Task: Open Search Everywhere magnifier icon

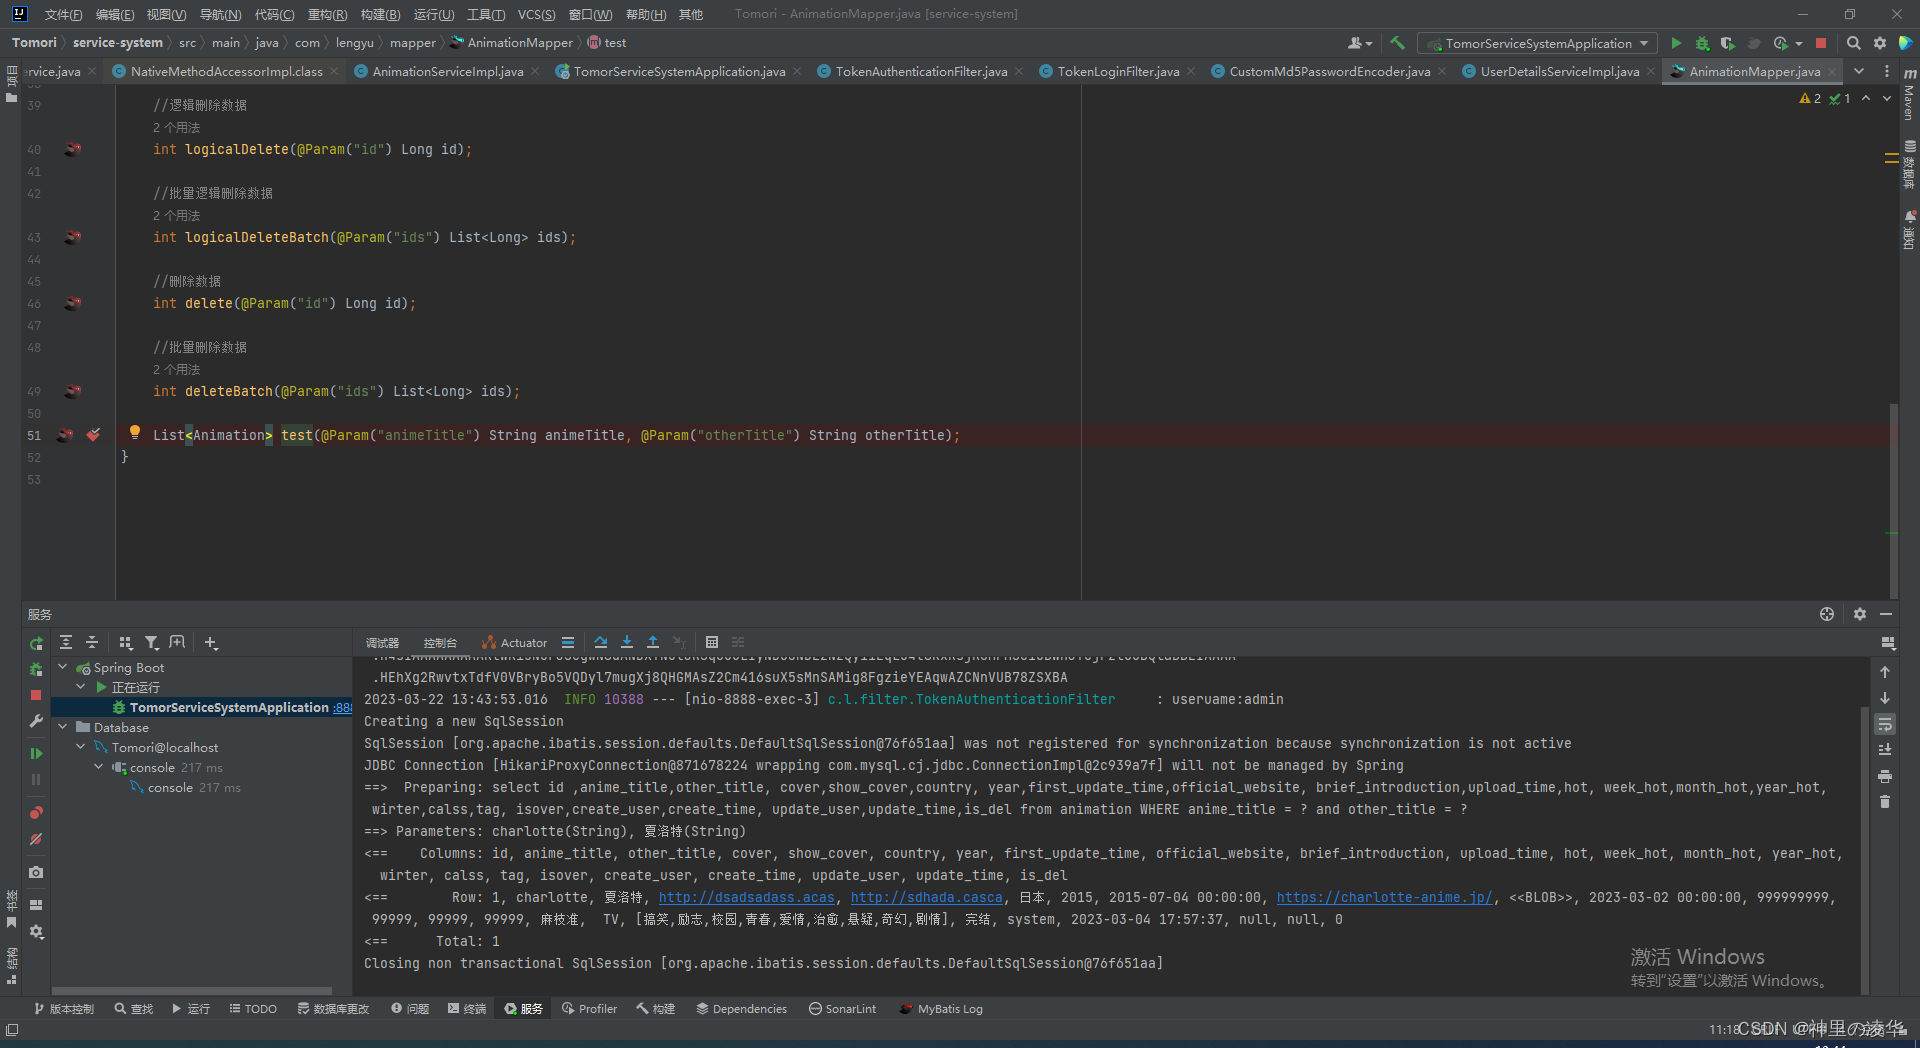Action: tap(1853, 43)
